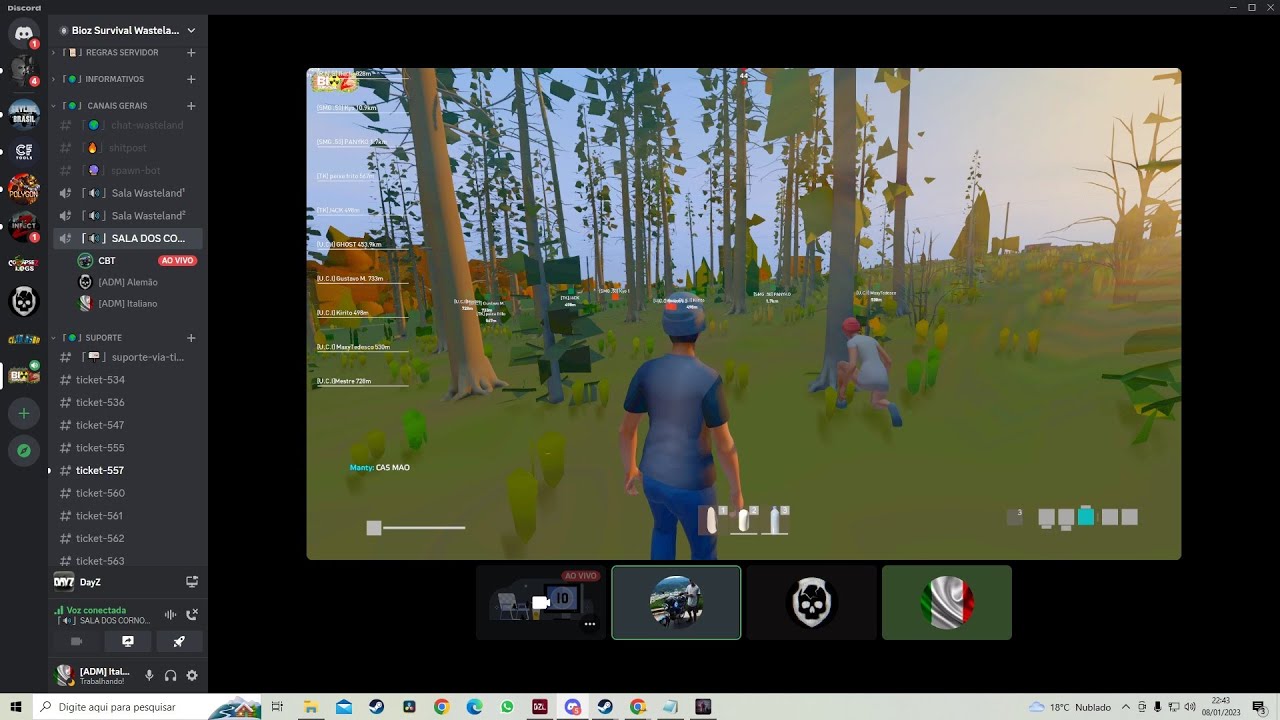Open WhatsApp from the taskbar
This screenshot has width=1280, height=720.
tap(507, 707)
